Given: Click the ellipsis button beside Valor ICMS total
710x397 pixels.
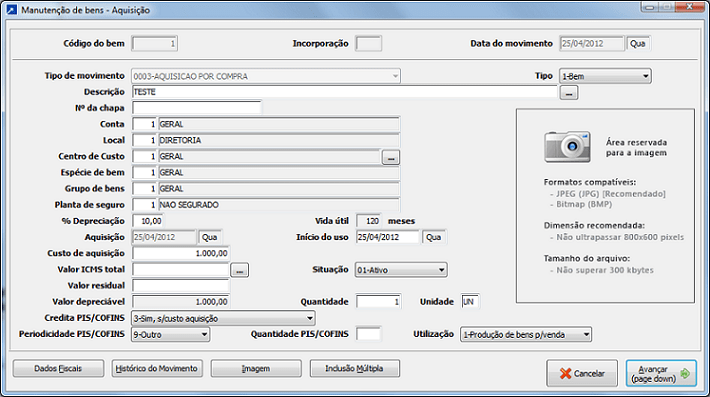Looking at the screenshot, I should (x=240, y=270).
